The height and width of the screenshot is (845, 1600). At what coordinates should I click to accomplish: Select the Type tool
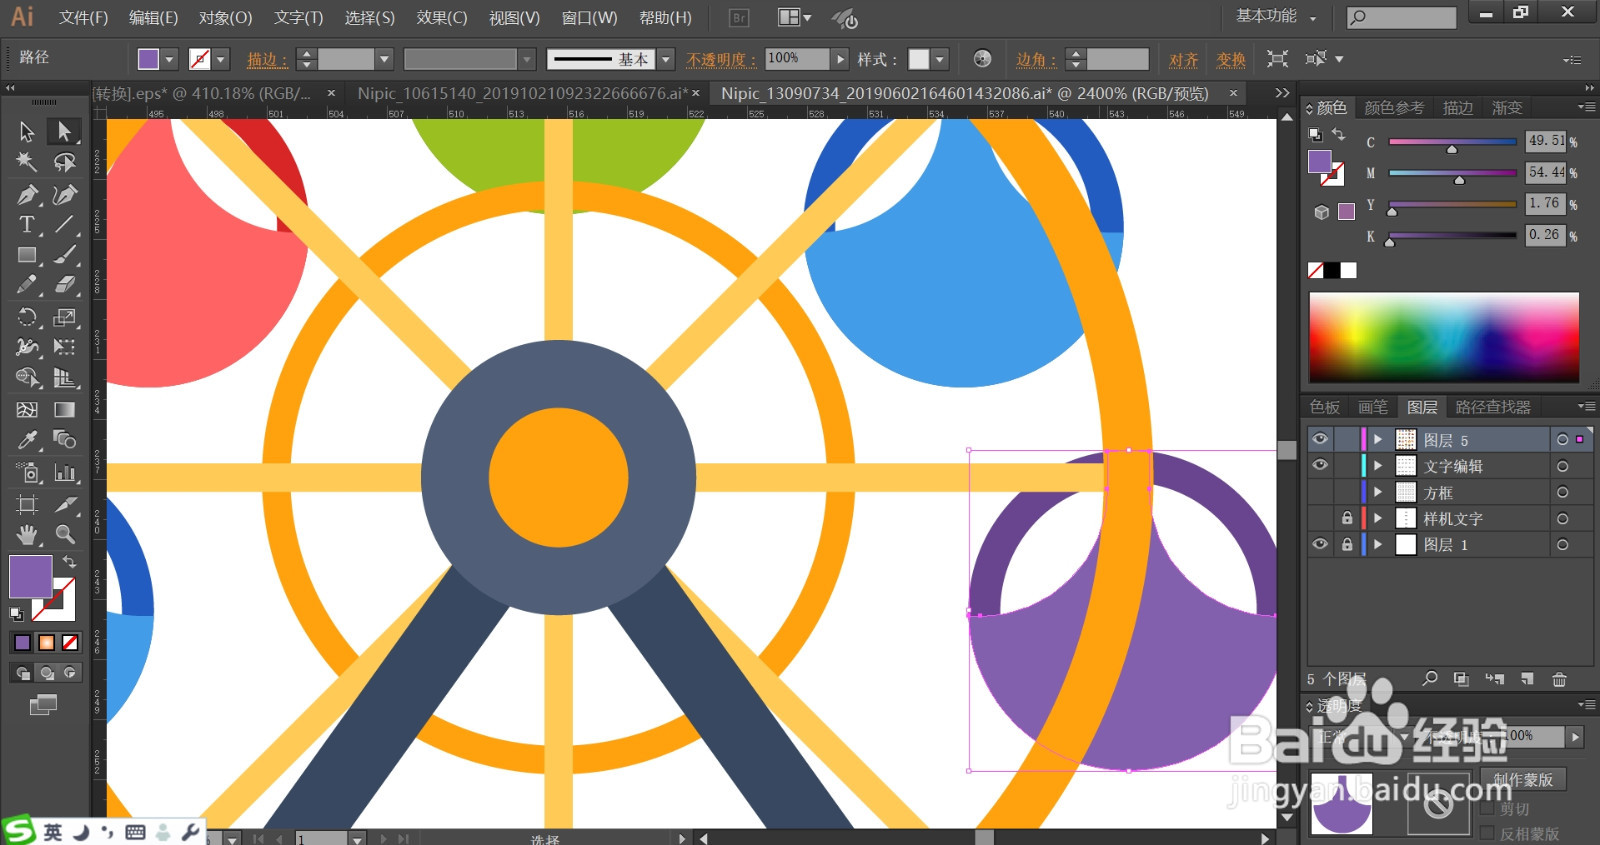point(27,225)
